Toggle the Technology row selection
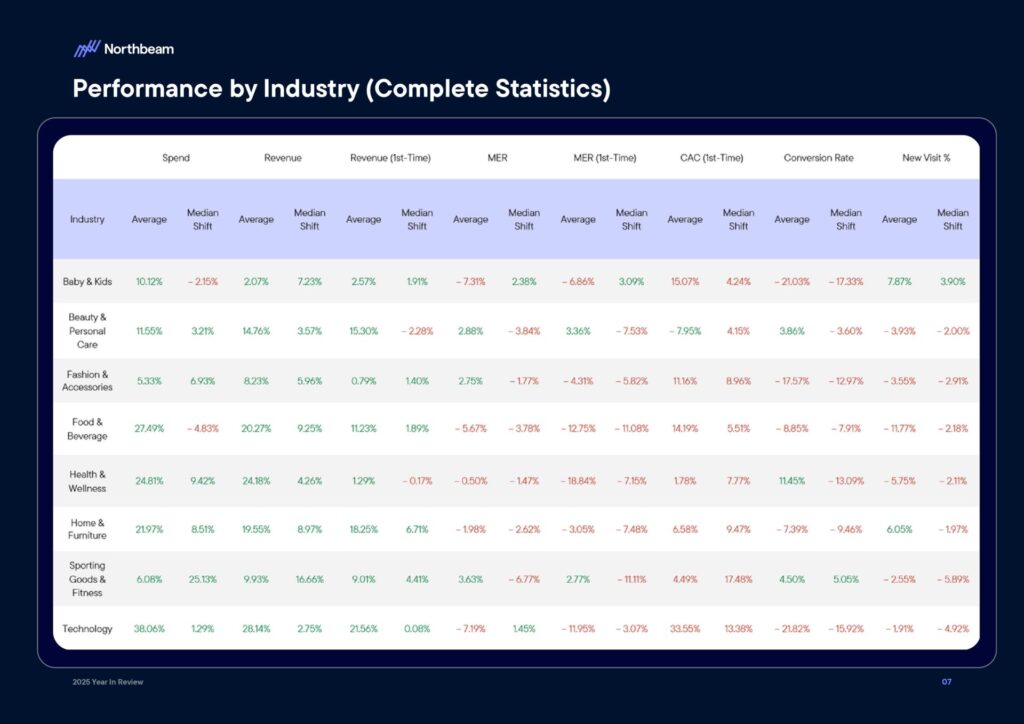 pyautogui.click(x=87, y=628)
